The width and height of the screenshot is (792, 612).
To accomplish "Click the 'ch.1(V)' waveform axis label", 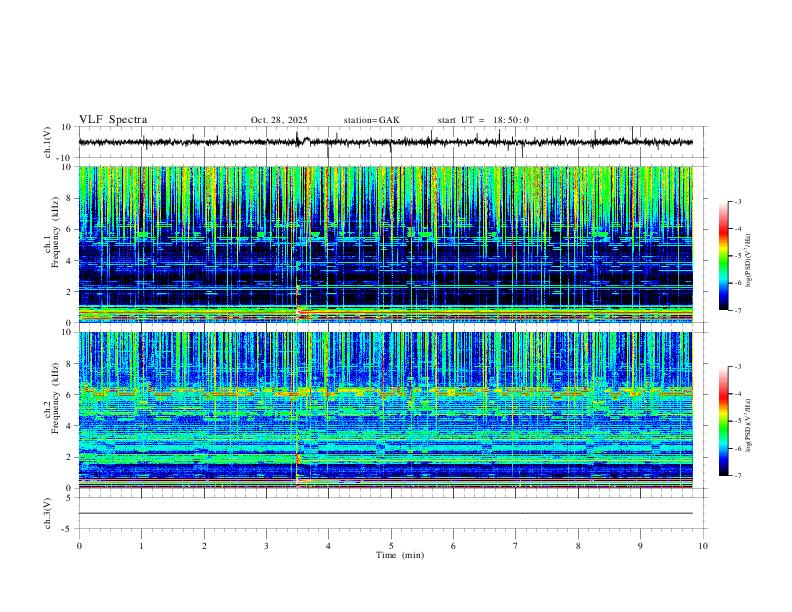I will (48, 142).
